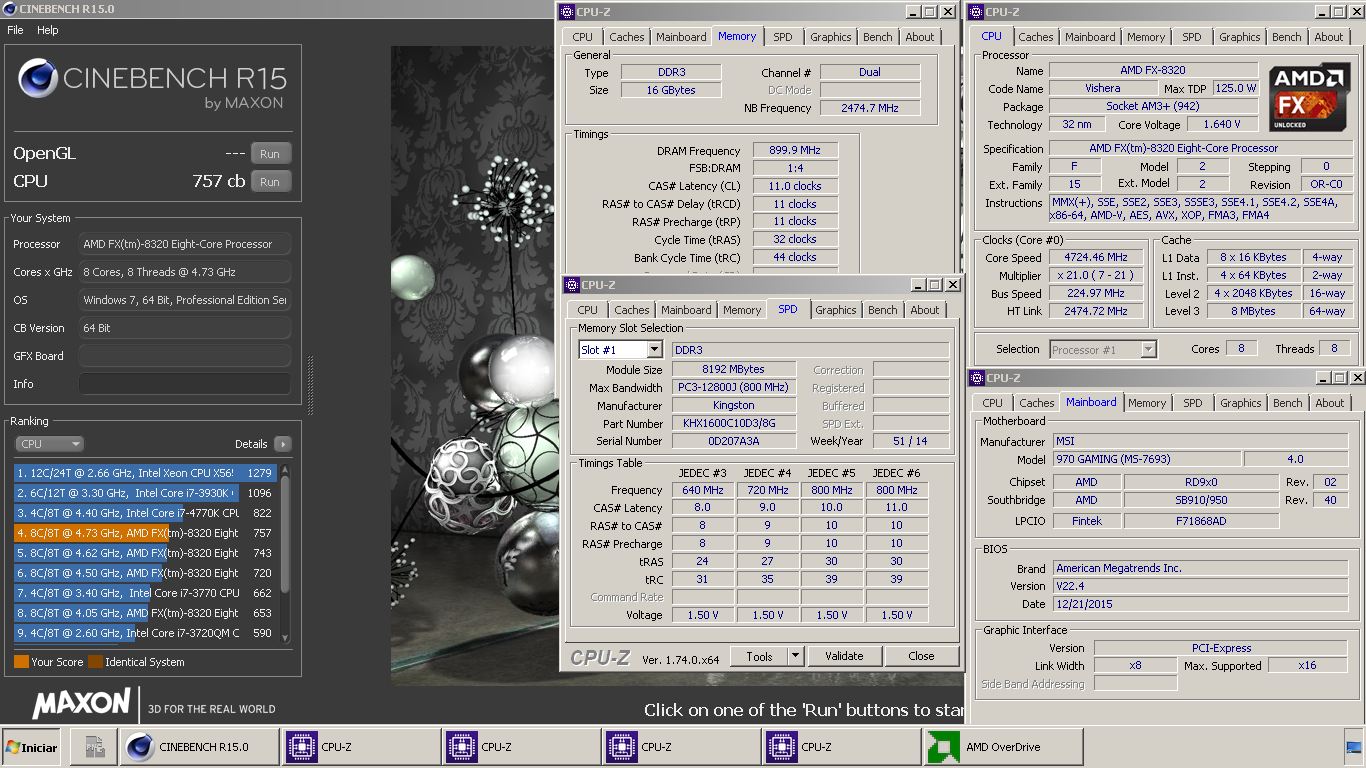Click the CPU-Z Memory window title icon
Image resolution: width=1366 pixels, height=768 pixels.
coord(567,12)
